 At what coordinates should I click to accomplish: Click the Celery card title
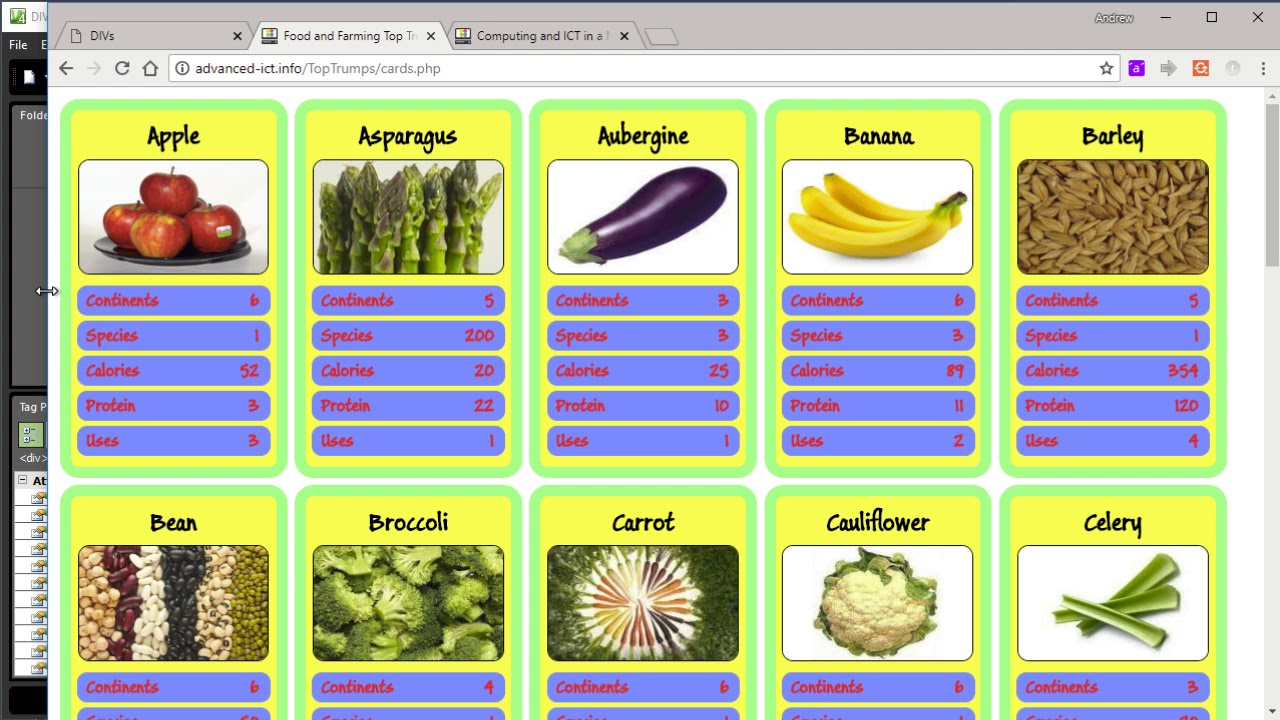[x=1112, y=522]
